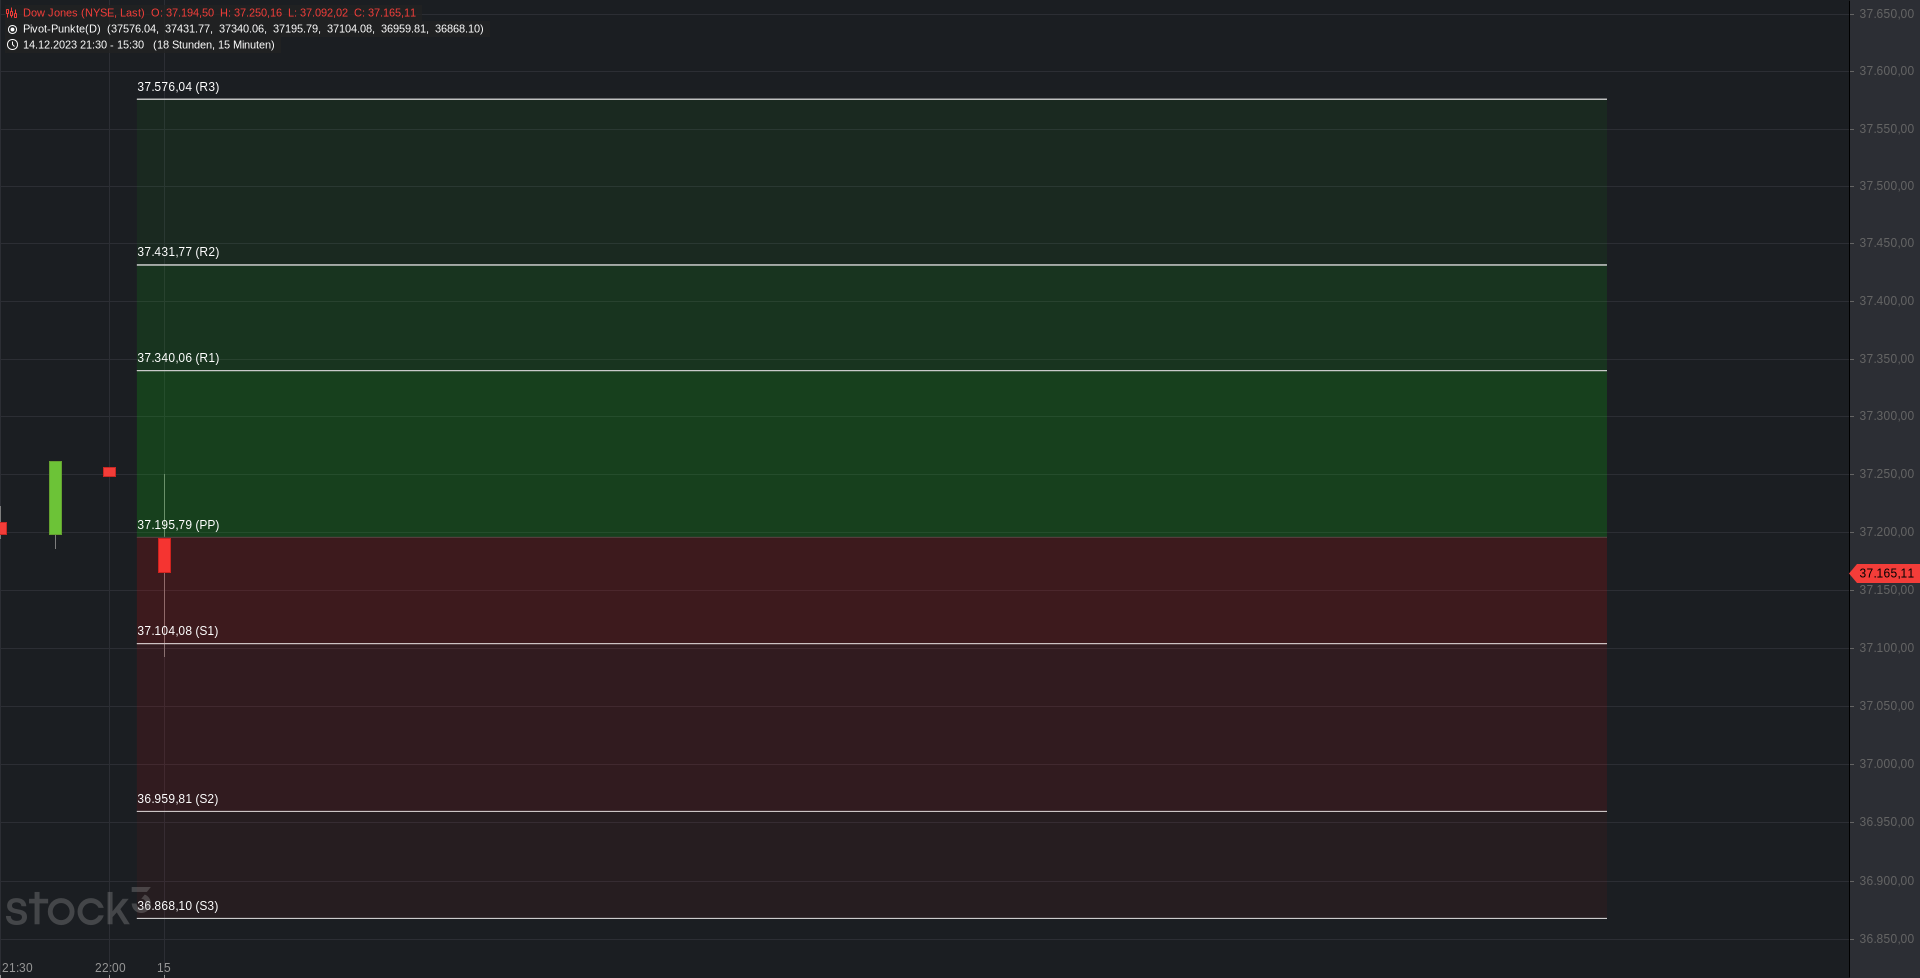
Task: Select the 37.195,79 (PP) pivot point label
Action: (178, 525)
